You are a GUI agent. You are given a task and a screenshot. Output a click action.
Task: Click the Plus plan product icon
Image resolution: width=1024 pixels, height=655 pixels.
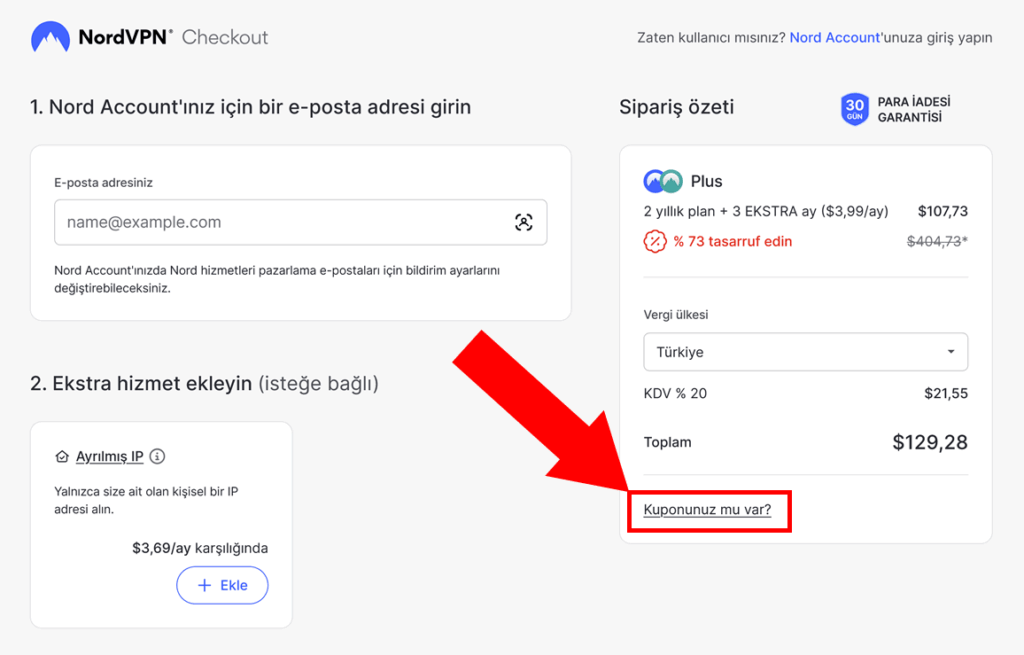662,181
